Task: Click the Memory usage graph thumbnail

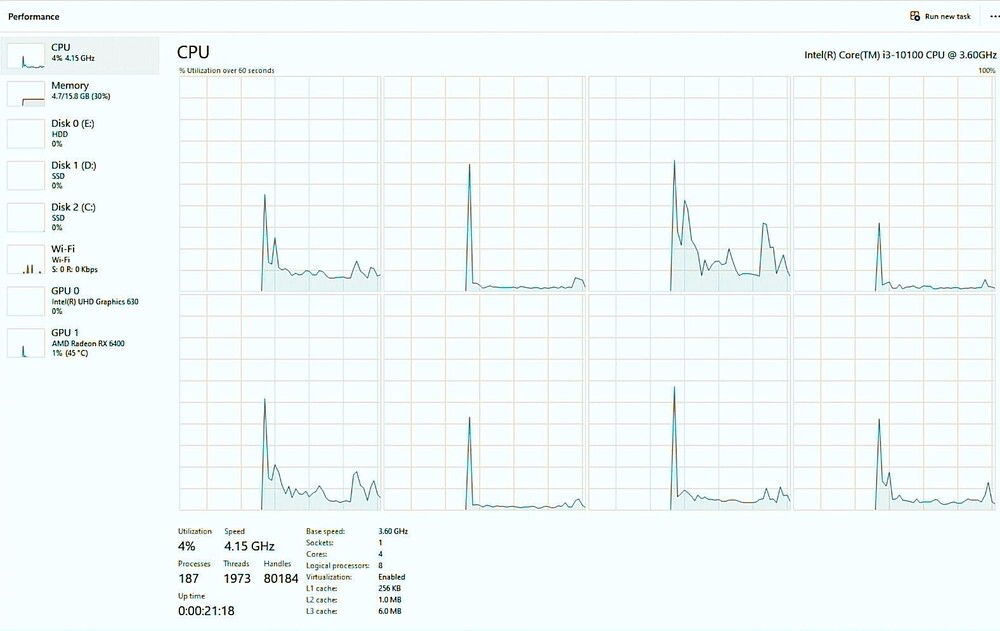Action: [26, 94]
